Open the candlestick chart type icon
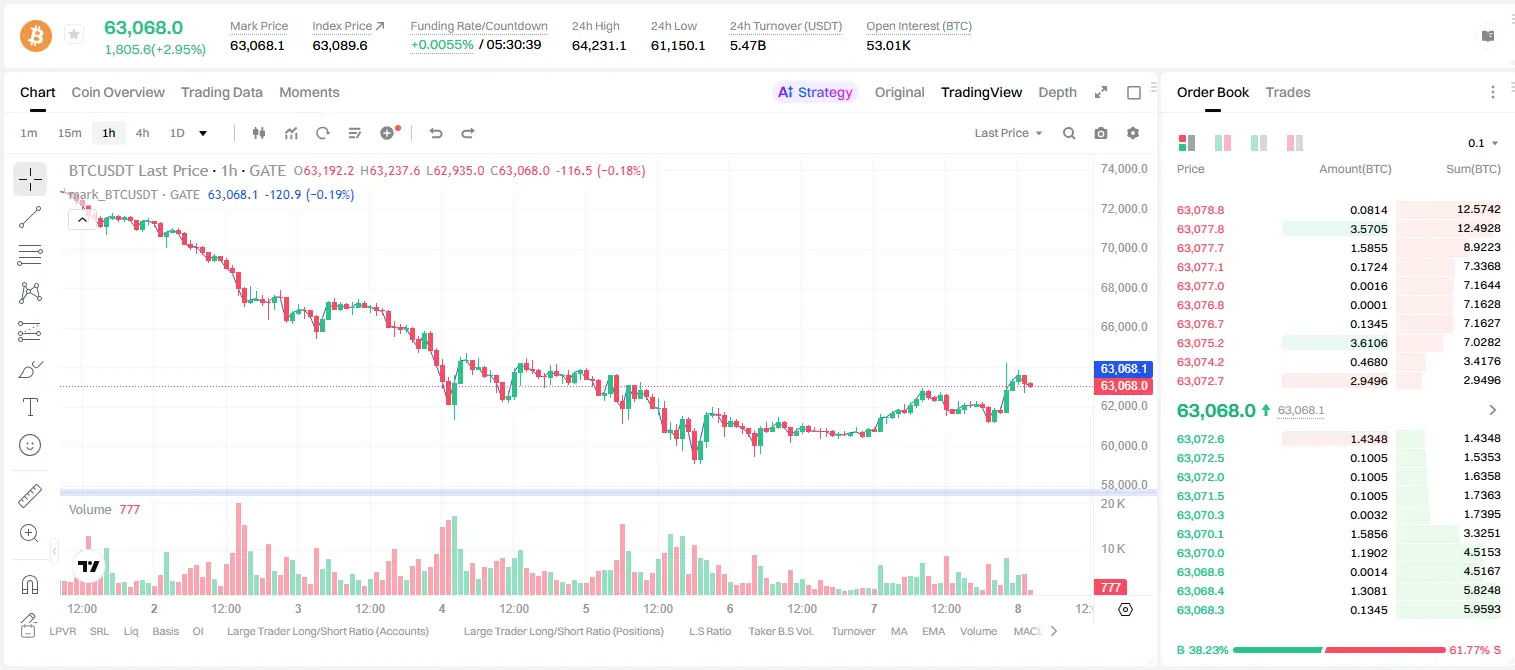The width and height of the screenshot is (1515, 670). click(x=259, y=133)
